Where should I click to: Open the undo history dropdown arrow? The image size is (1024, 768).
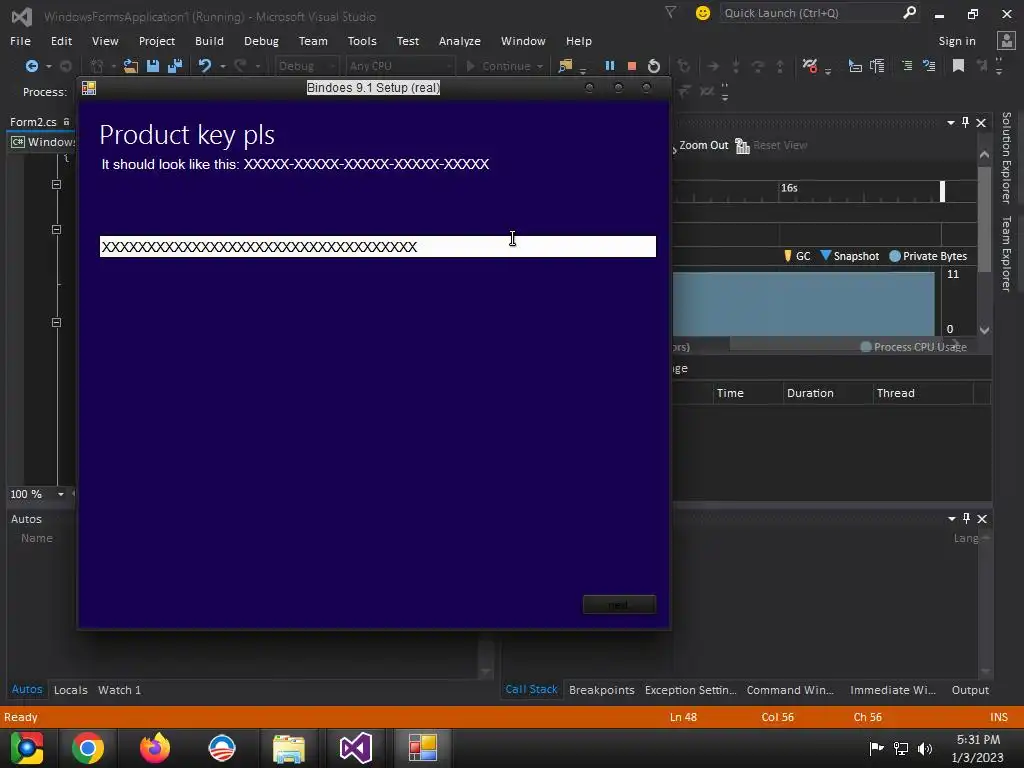[223, 67]
